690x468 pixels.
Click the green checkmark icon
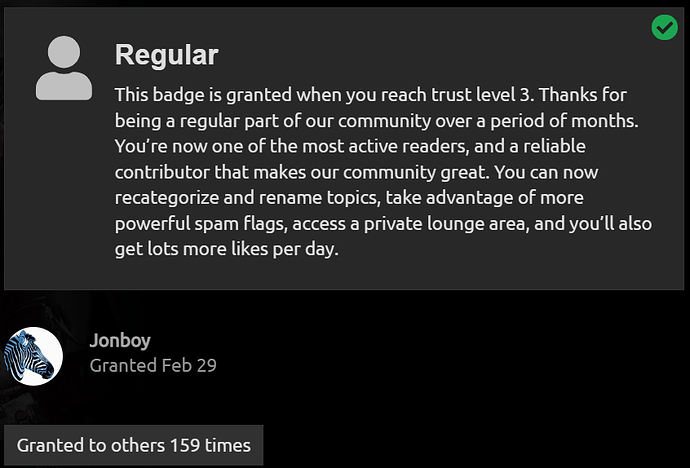pos(664,28)
